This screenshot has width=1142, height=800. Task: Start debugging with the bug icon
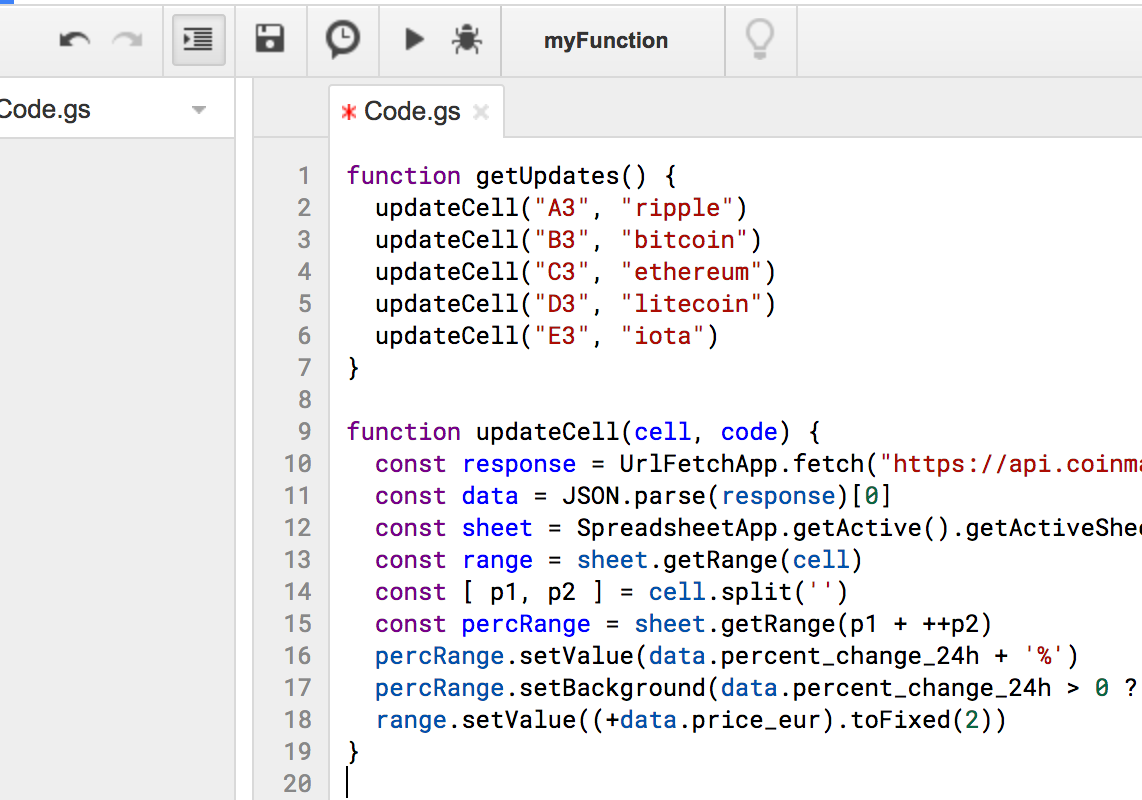coord(466,40)
